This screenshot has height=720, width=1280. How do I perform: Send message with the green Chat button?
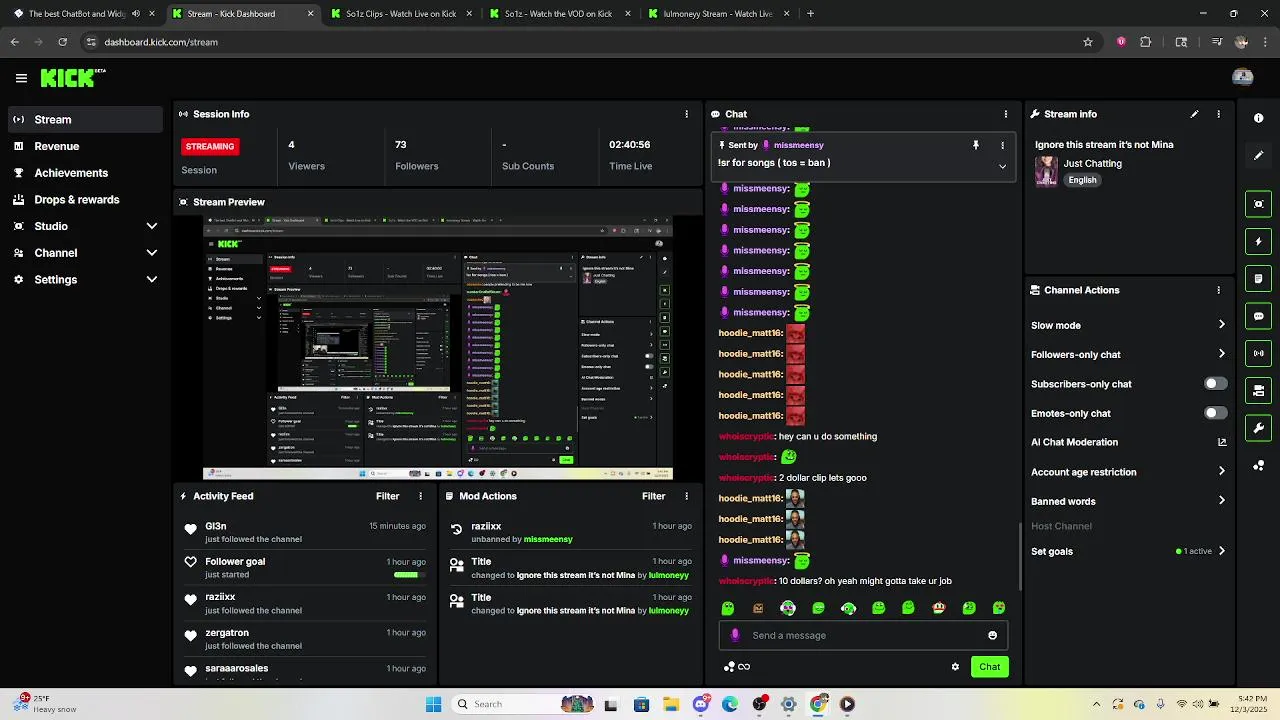[989, 667]
